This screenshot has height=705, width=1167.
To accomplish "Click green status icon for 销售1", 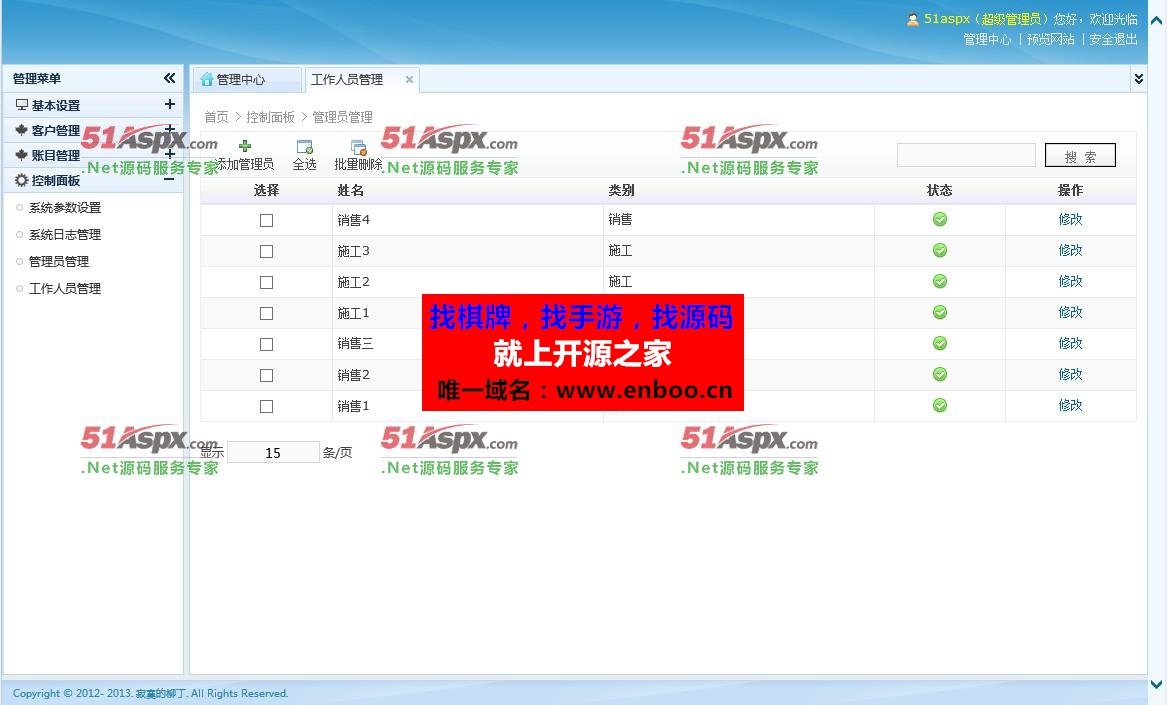I will (x=940, y=405).
